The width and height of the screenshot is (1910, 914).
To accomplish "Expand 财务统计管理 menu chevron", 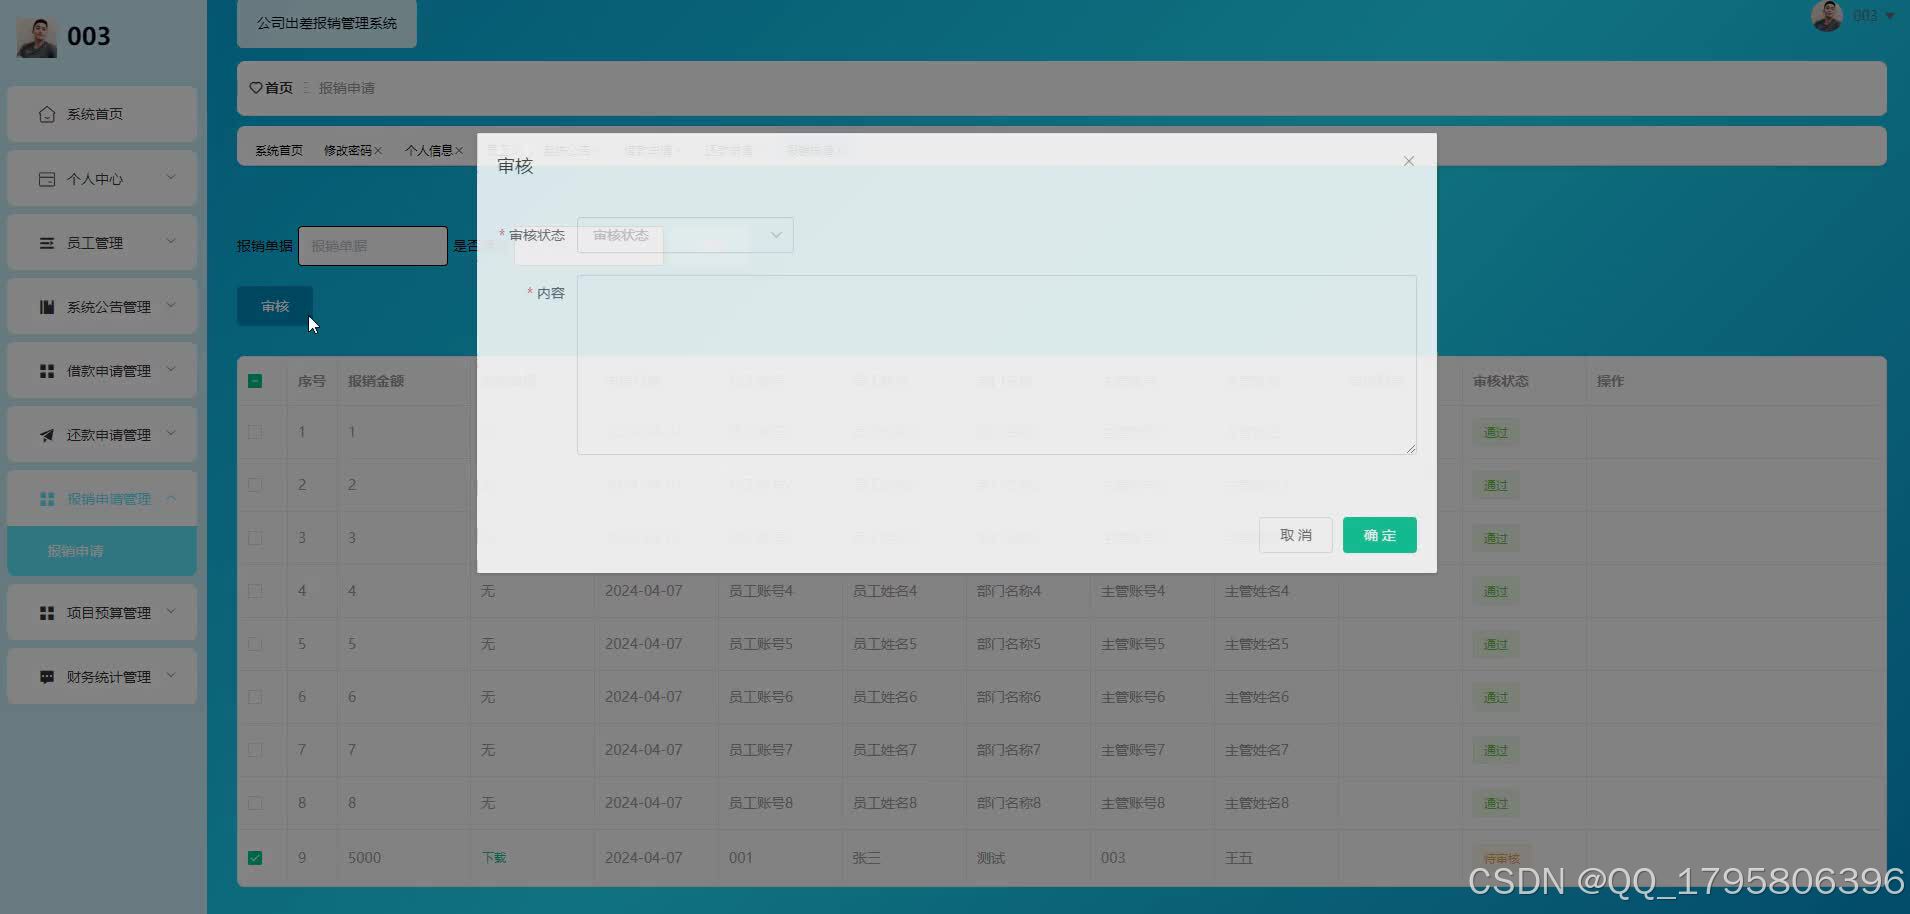I will point(171,675).
